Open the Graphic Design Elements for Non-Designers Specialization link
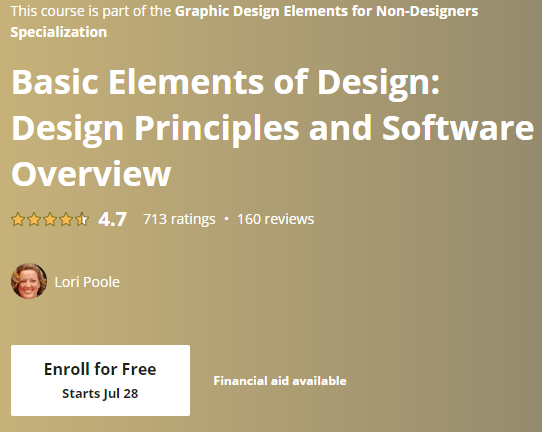542x432 pixels. [244, 21]
